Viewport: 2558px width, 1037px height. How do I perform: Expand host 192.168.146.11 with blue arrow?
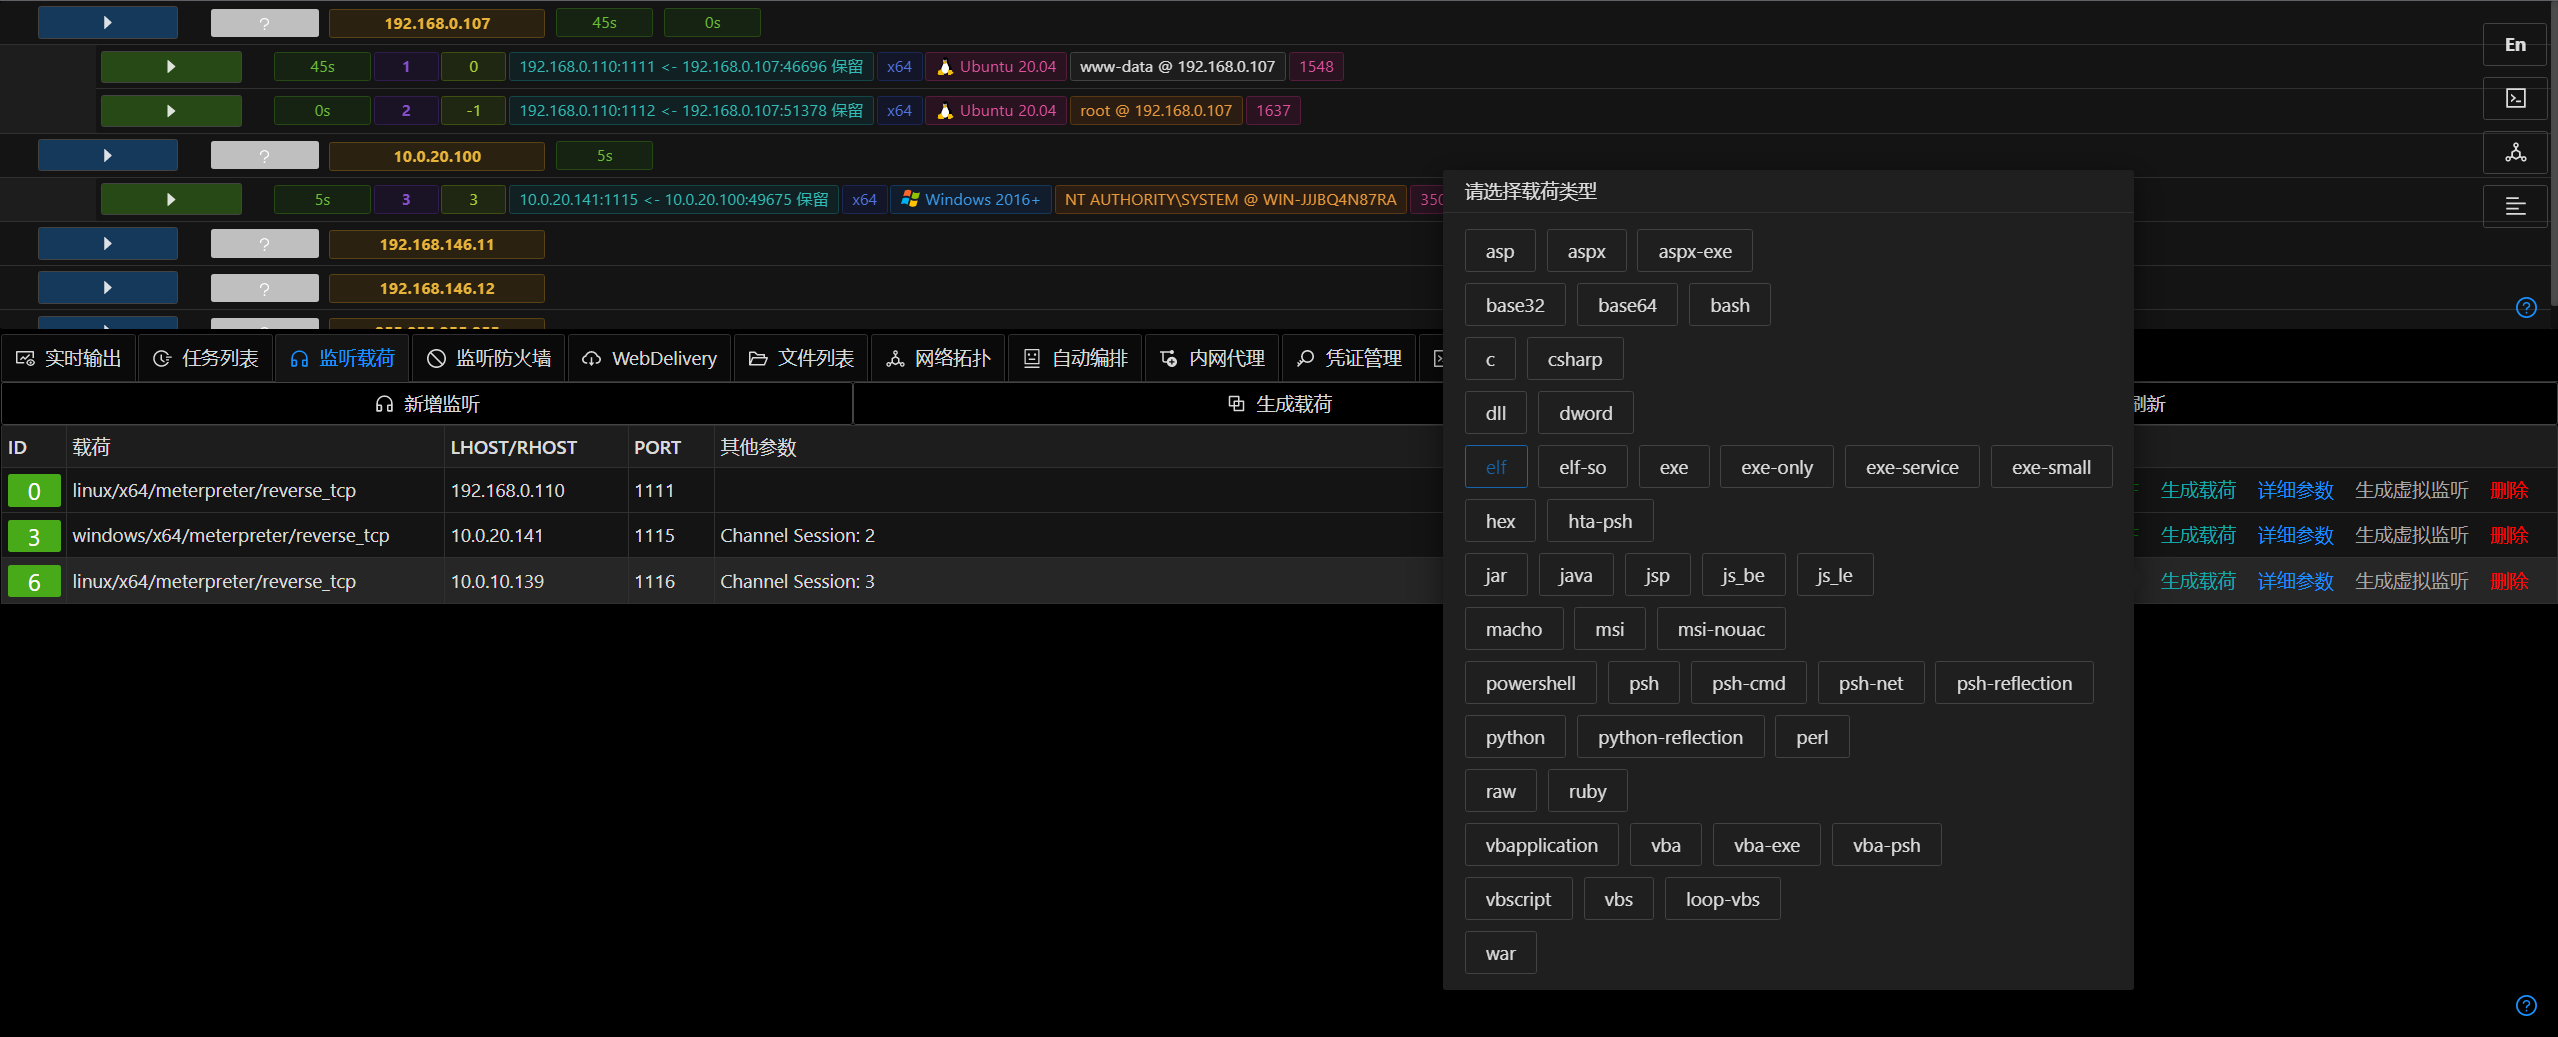click(x=108, y=243)
